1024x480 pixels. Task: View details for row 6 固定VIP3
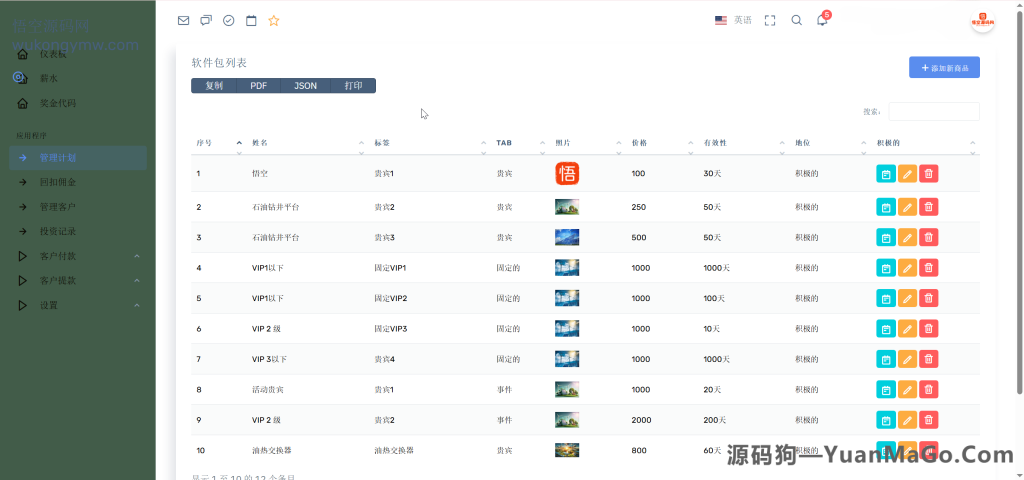click(x=886, y=328)
